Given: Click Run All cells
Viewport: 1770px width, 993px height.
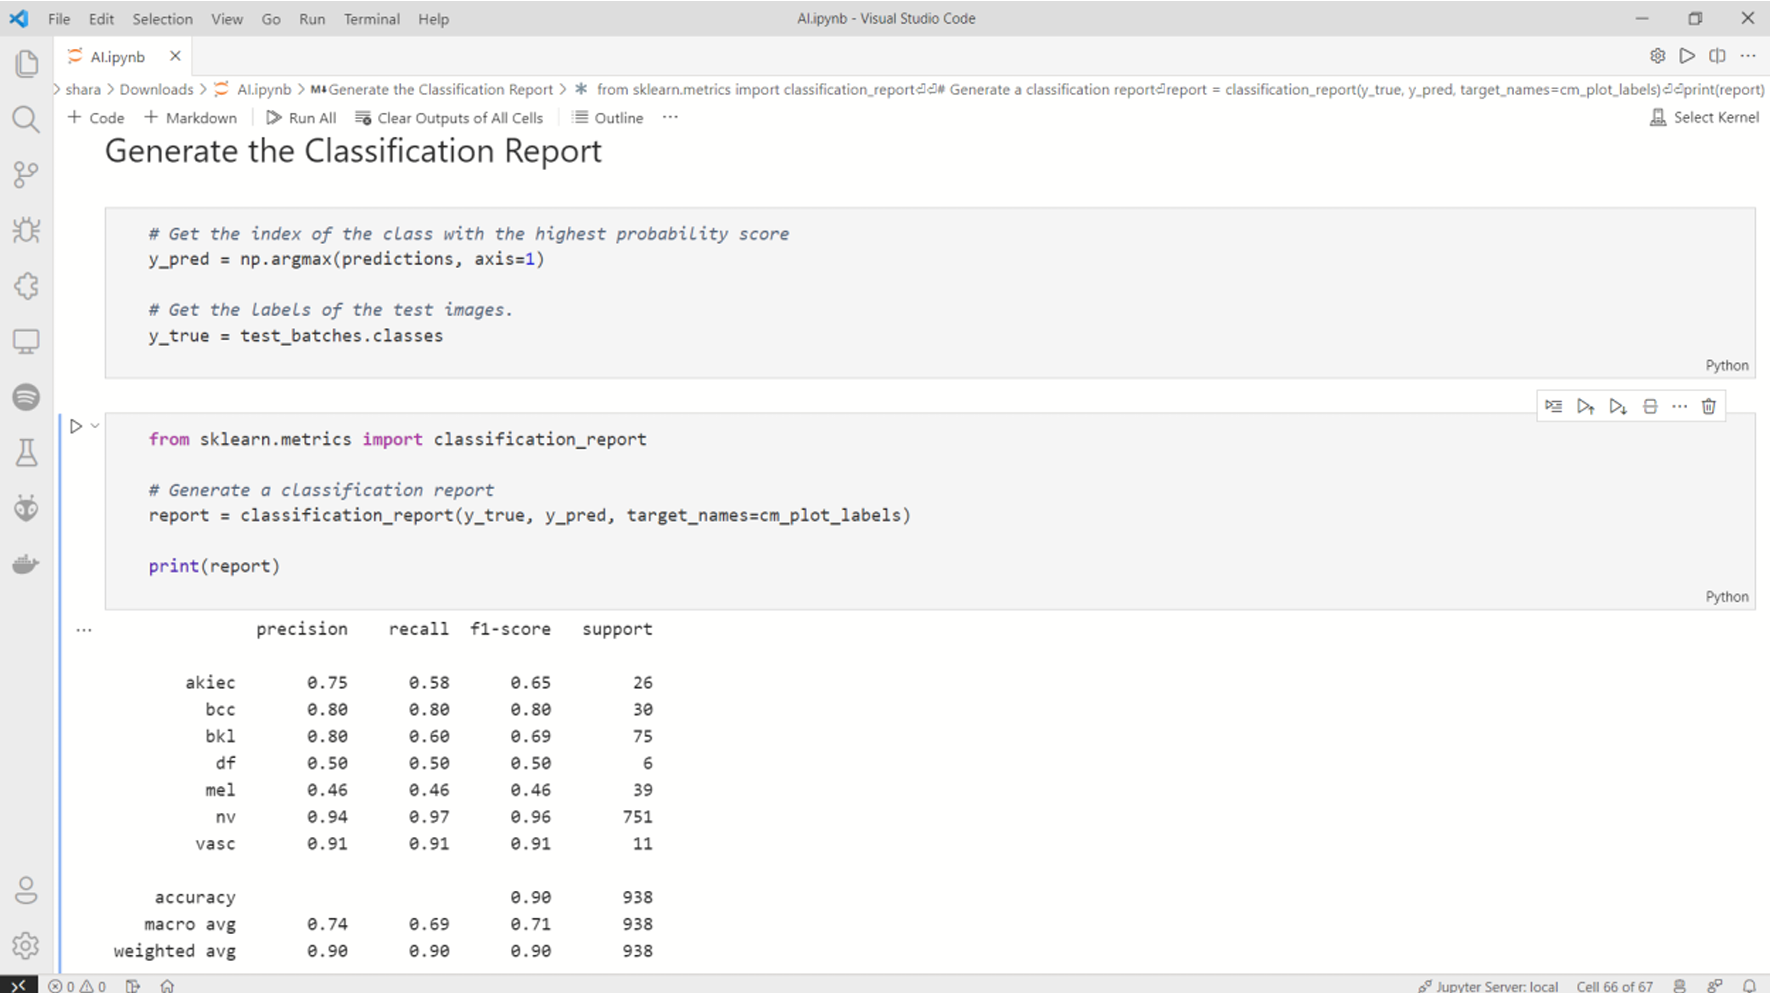Looking at the screenshot, I should 301,117.
